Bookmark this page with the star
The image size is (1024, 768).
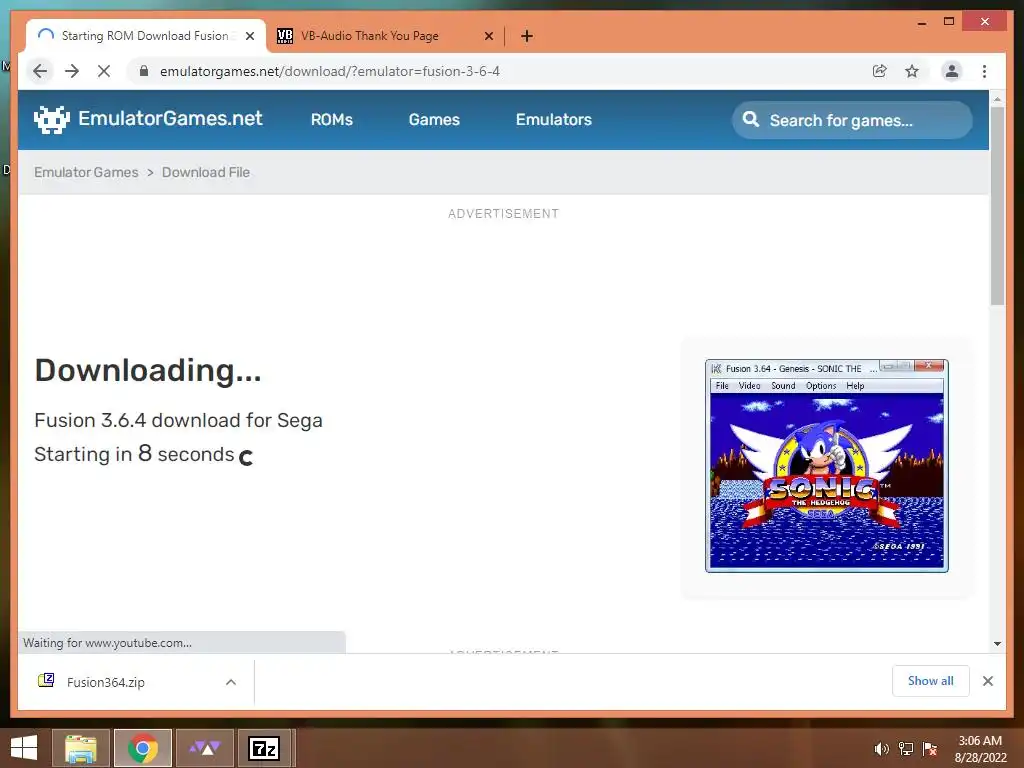click(912, 71)
